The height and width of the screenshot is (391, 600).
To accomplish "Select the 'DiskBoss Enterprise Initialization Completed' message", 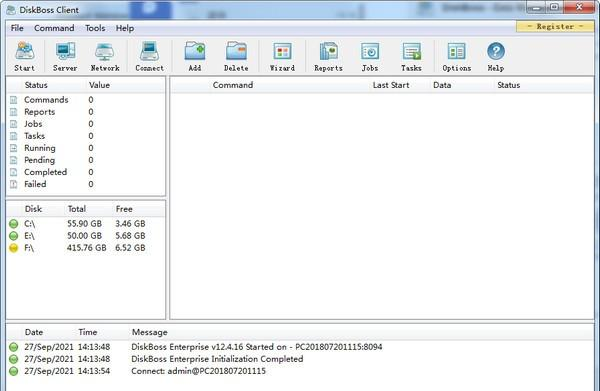I will tap(217, 359).
